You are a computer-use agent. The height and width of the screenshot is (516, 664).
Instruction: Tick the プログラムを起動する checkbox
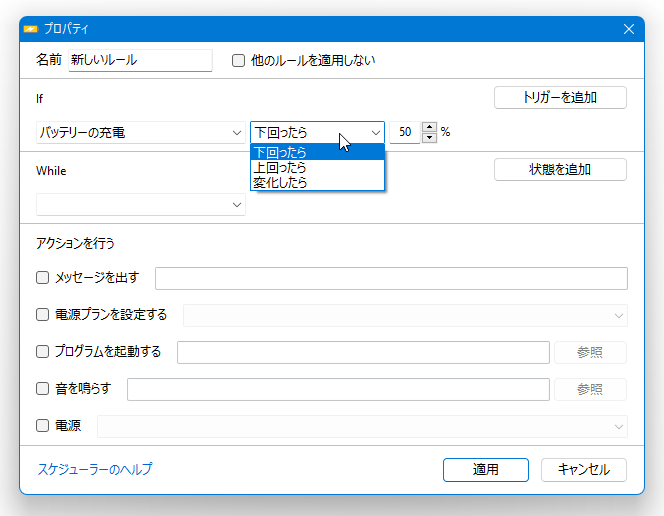coord(42,351)
